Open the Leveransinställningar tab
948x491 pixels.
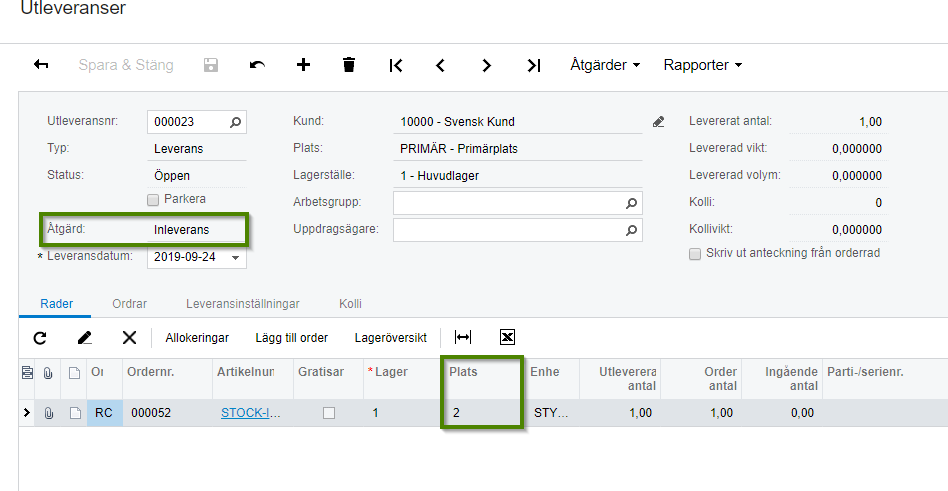(x=243, y=303)
